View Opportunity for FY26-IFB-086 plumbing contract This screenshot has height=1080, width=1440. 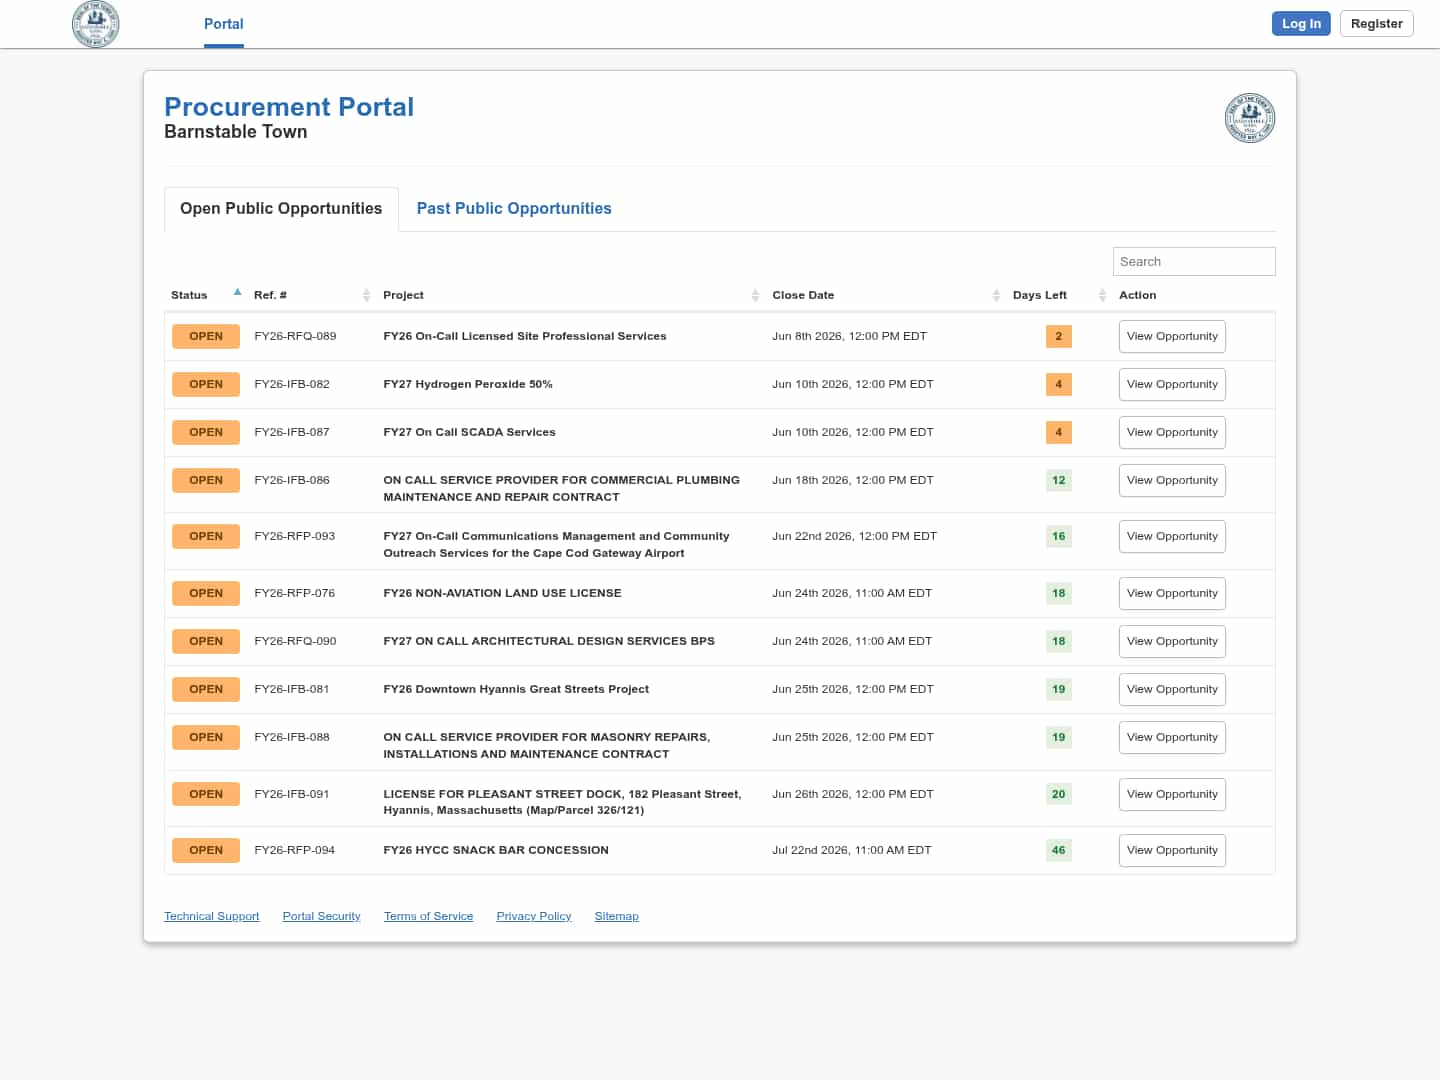(1172, 480)
